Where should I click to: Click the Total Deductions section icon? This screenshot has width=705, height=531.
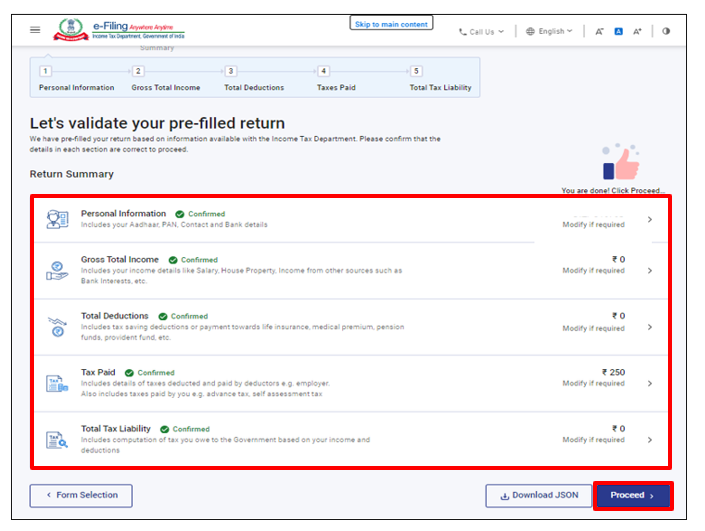point(58,327)
